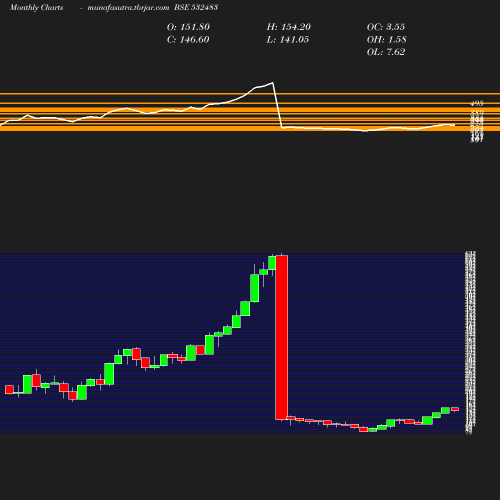500x500 pixels.
Task: Click the peak of the white line chart
Action: tap(273, 83)
